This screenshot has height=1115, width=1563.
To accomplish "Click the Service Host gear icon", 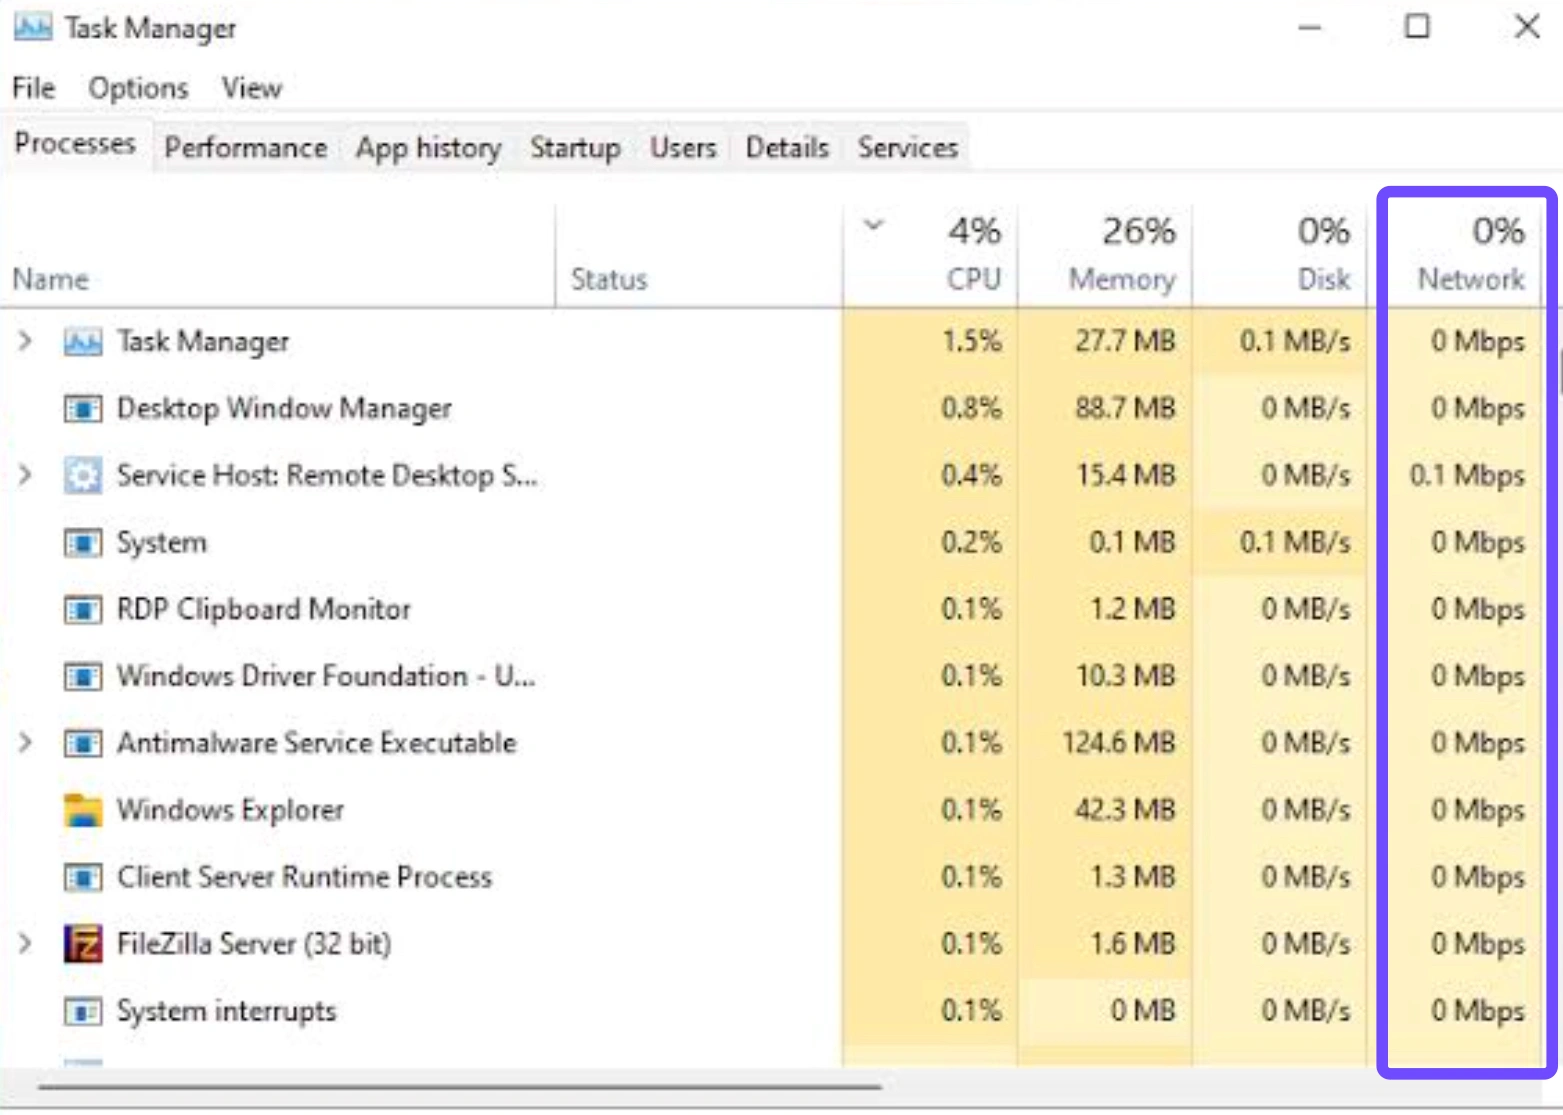I will 82,476.
